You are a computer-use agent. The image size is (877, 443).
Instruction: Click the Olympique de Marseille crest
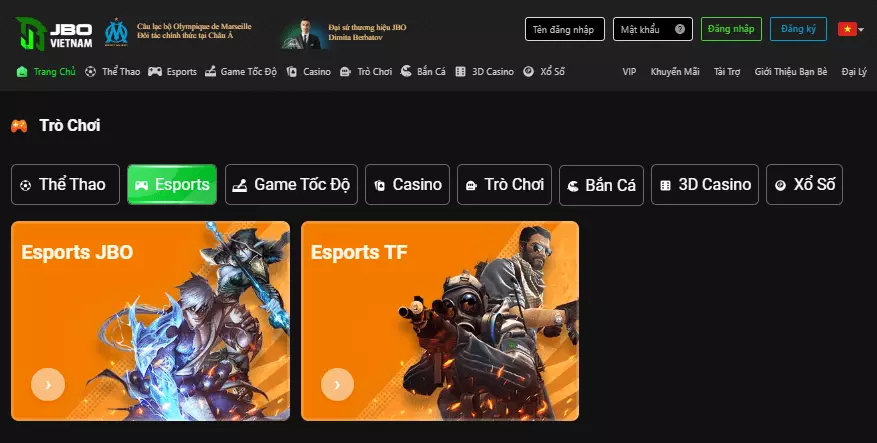click(x=116, y=32)
